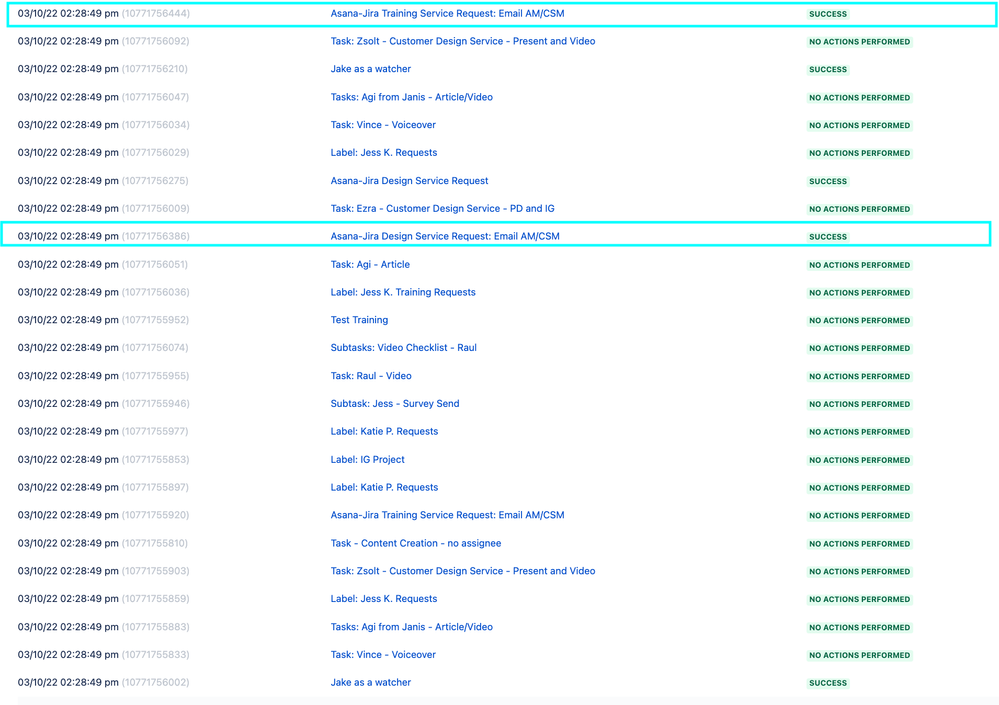This screenshot has height=705, width=999.
Task: Open the Test Training rule link
Action: [359, 320]
